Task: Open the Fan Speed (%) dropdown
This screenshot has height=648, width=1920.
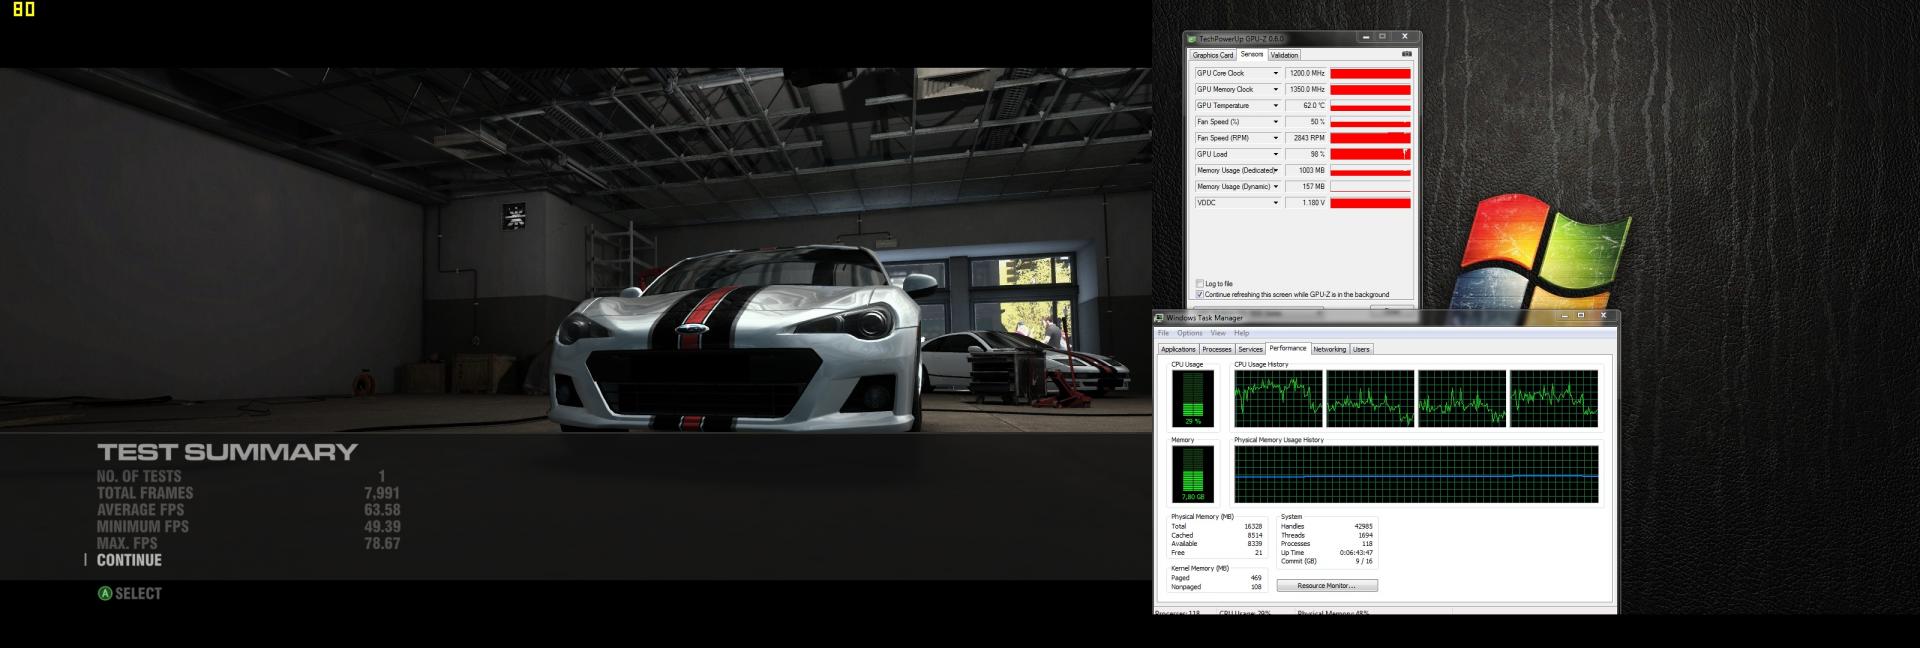Action: (x=1275, y=122)
